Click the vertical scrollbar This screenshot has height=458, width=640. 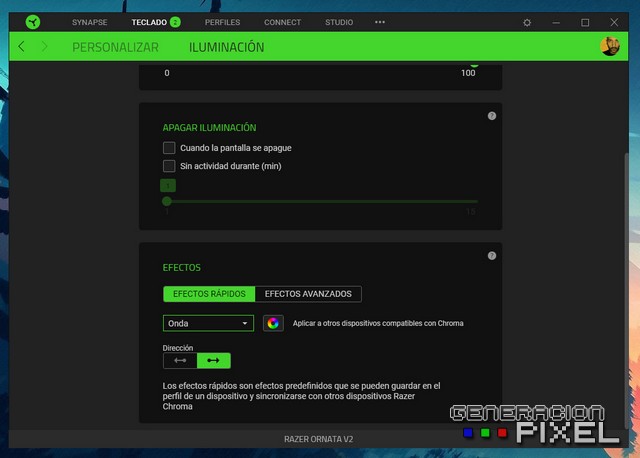pyautogui.click(x=627, y=290)
